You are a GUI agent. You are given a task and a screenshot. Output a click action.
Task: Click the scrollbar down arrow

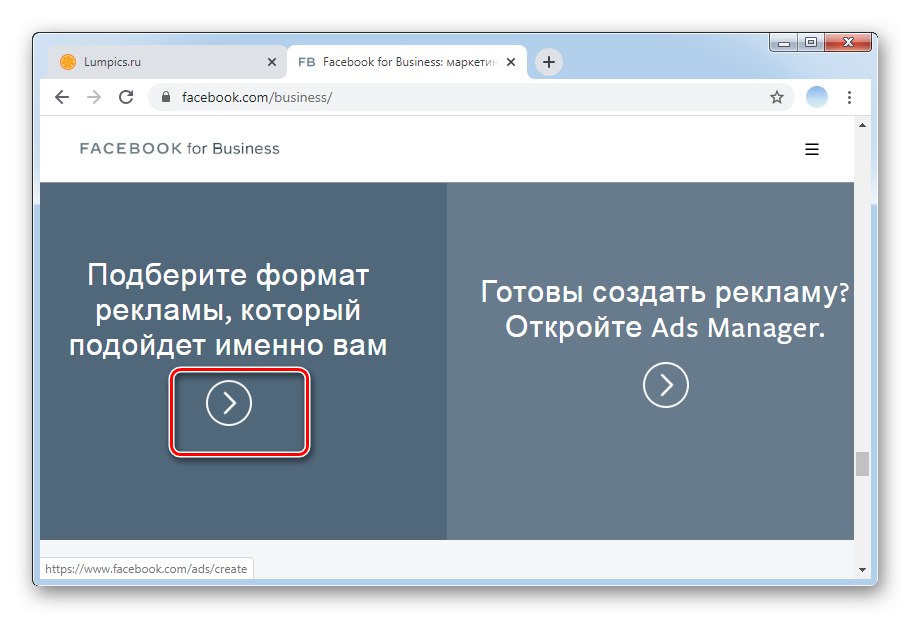point(862,570)
